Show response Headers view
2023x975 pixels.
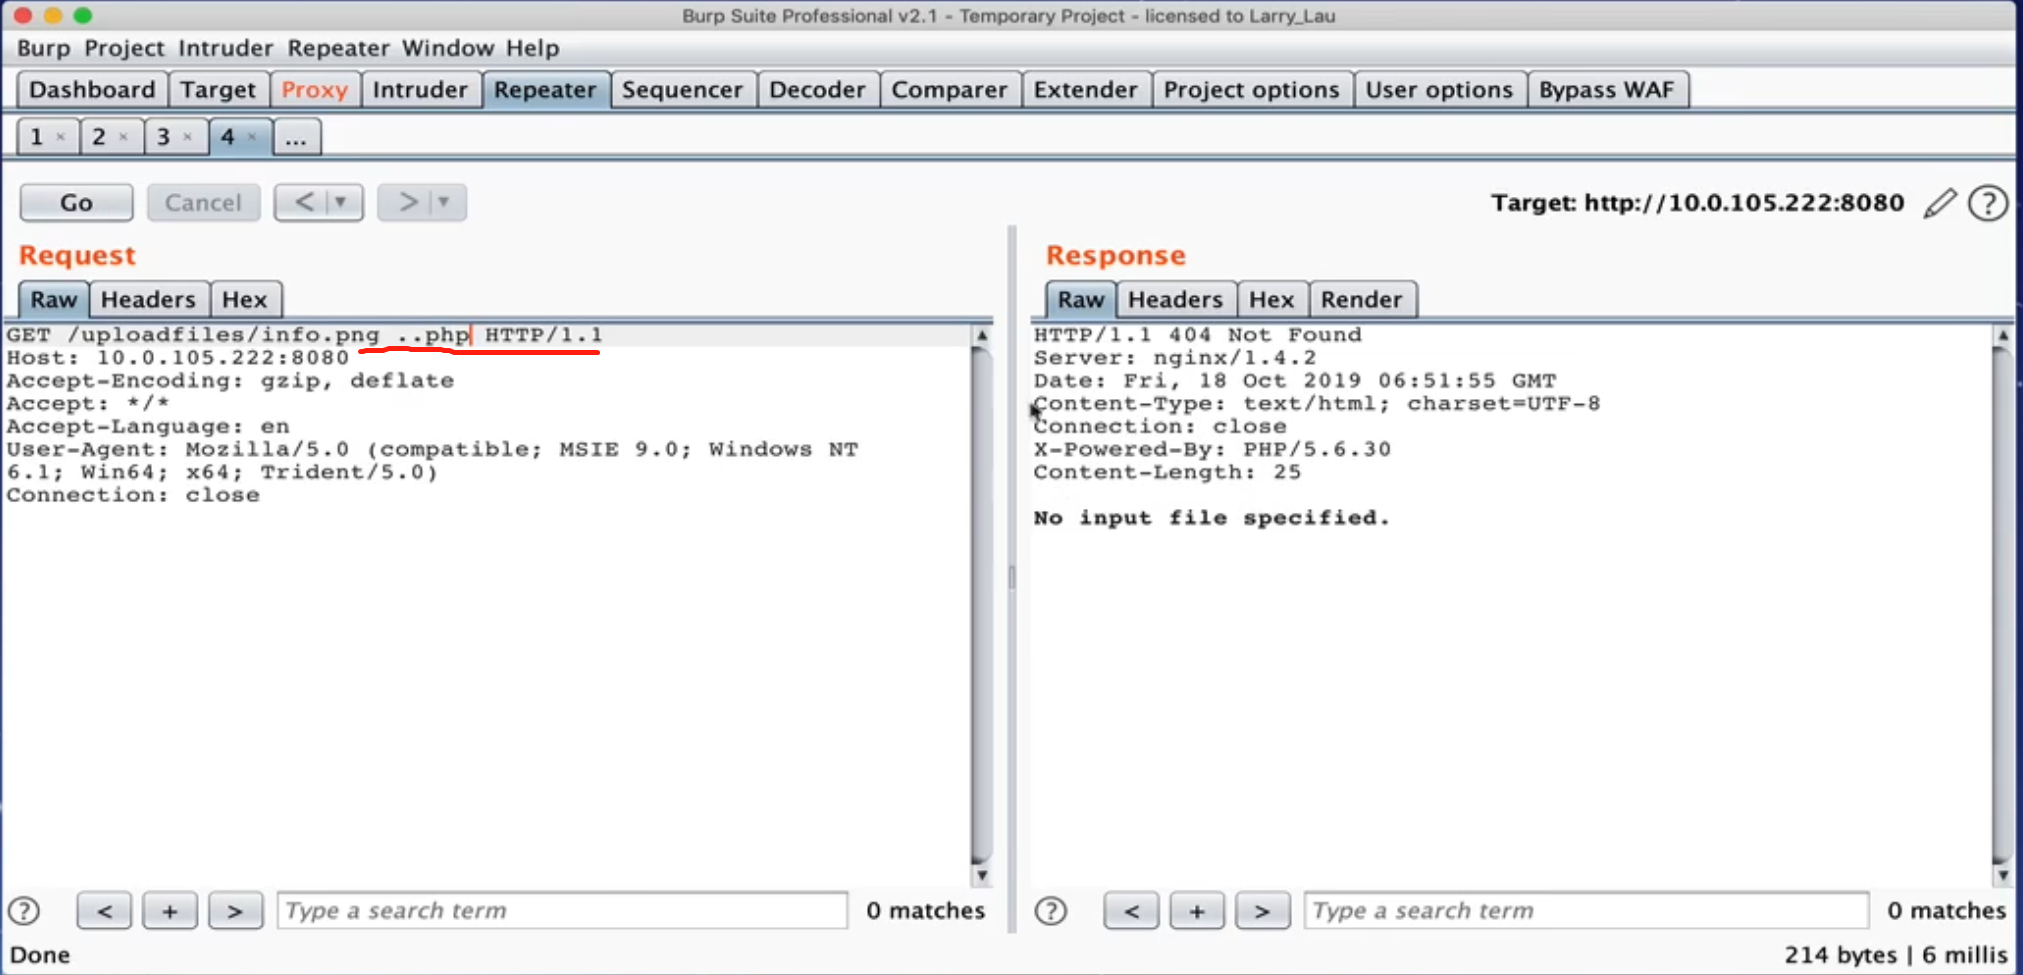pyautogui.click(x=1175, y=300)
